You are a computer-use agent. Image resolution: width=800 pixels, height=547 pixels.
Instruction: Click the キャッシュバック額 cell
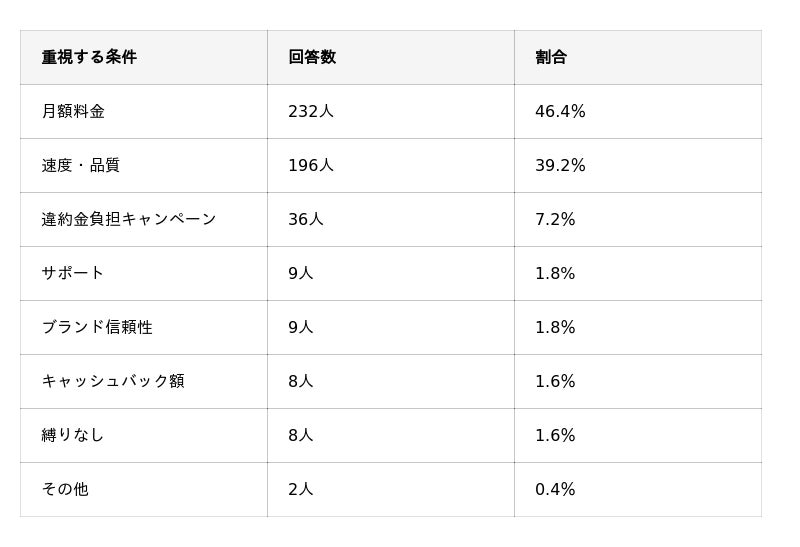coord(113,381)
